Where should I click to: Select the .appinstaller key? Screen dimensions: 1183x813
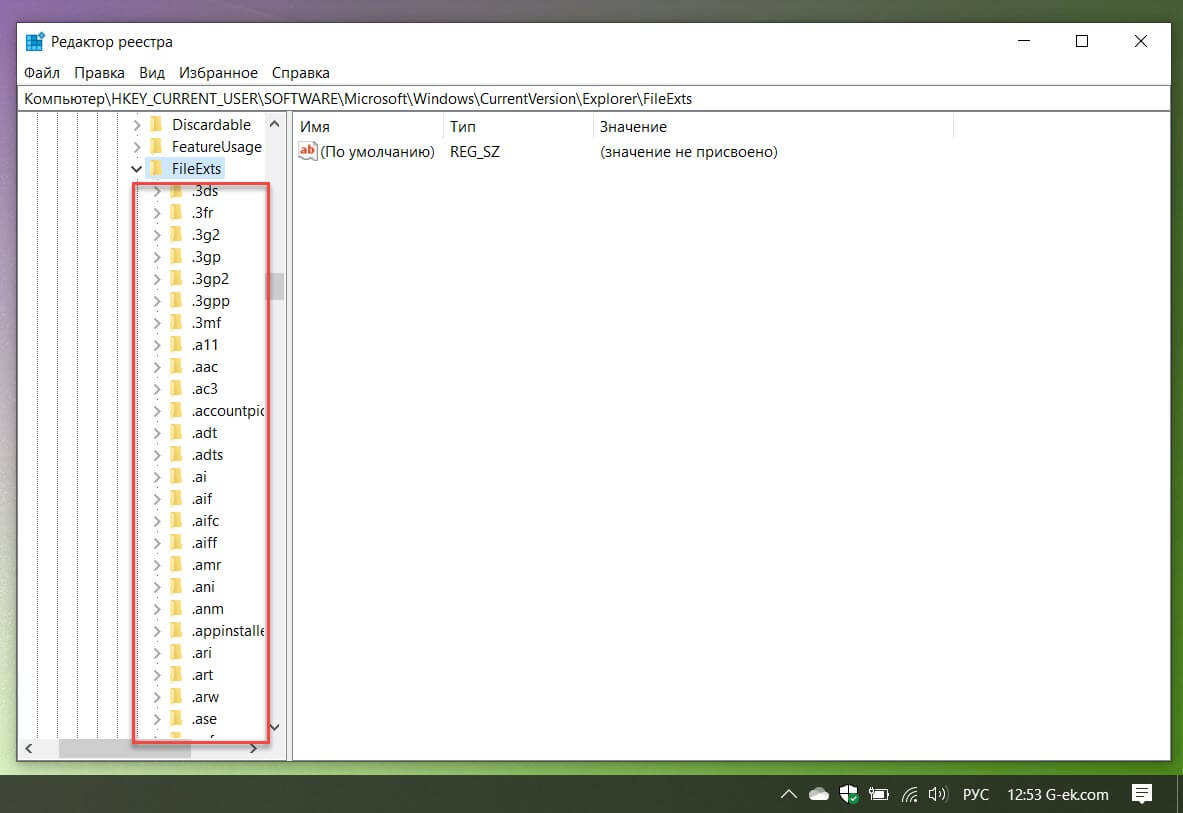[227, 630]
